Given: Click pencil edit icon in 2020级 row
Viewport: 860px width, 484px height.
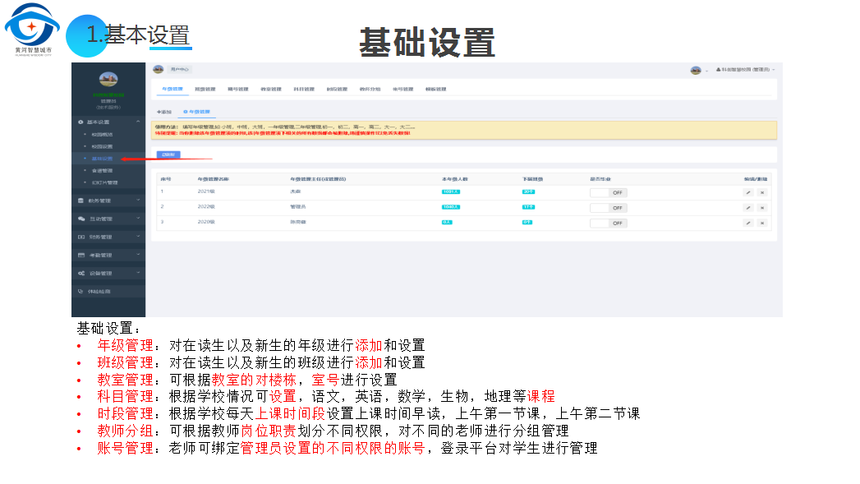Looking at the screenshot, I should click(x=748, y=223).
